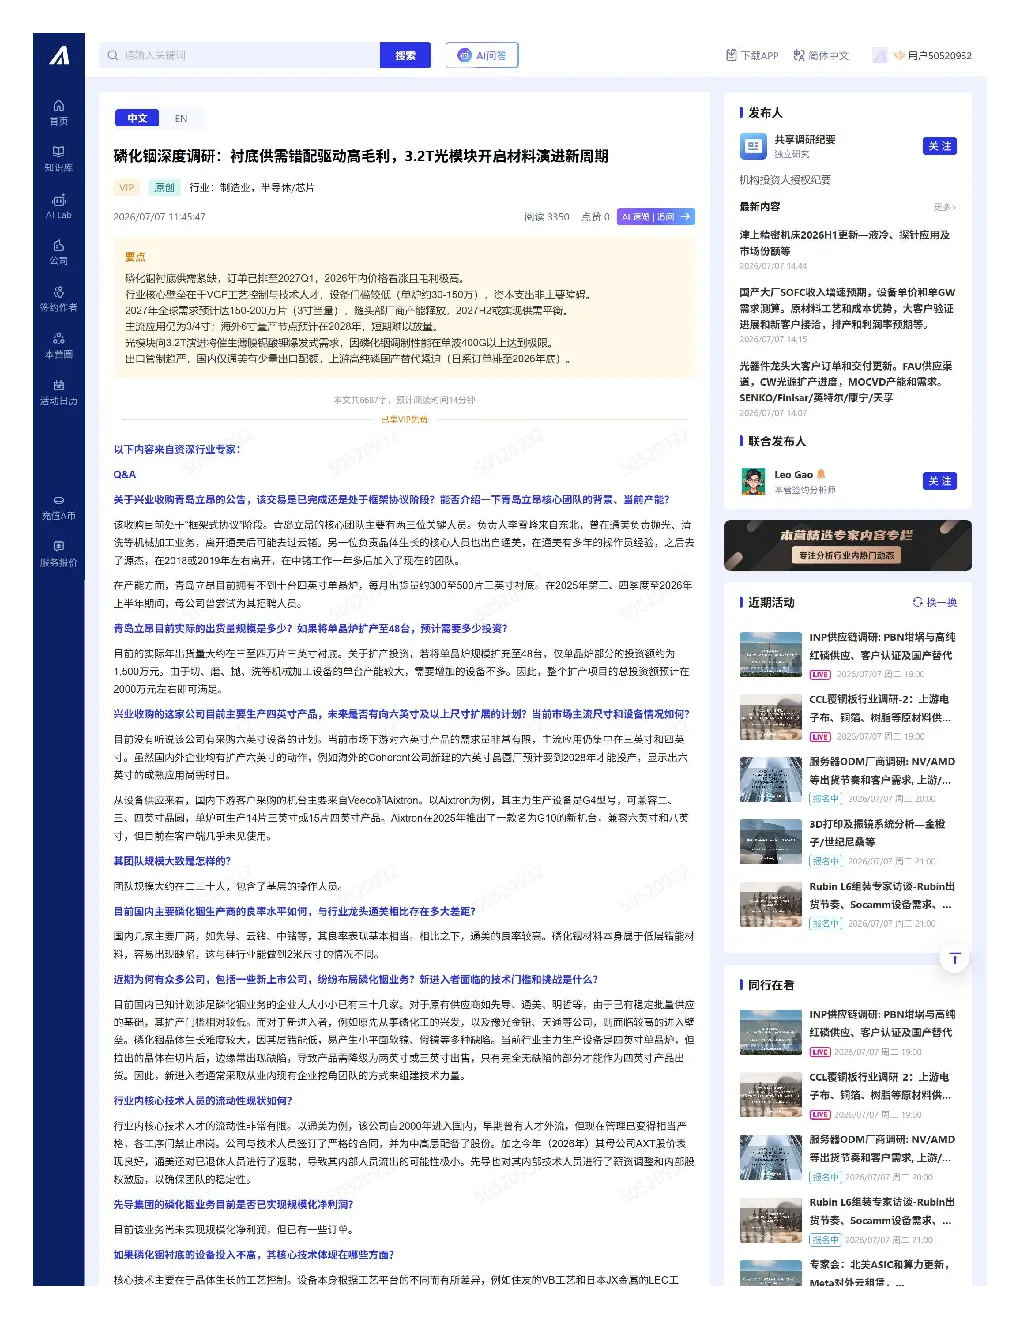Follow 共享调研纪要 with the 关注 button
Screen dimensions: 1020x1320
pos(939,146)
